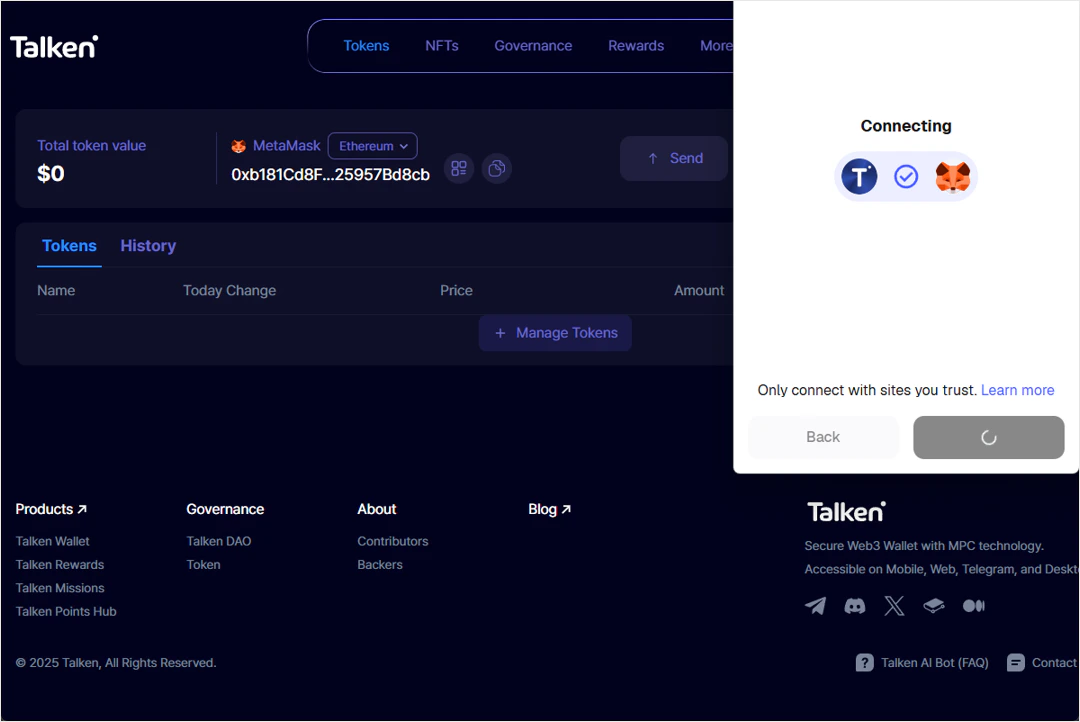Viewport: 1080px width, 722px height.
Task: Click the Talken T icon in Connecting dialog
Action: coord(859,176)
